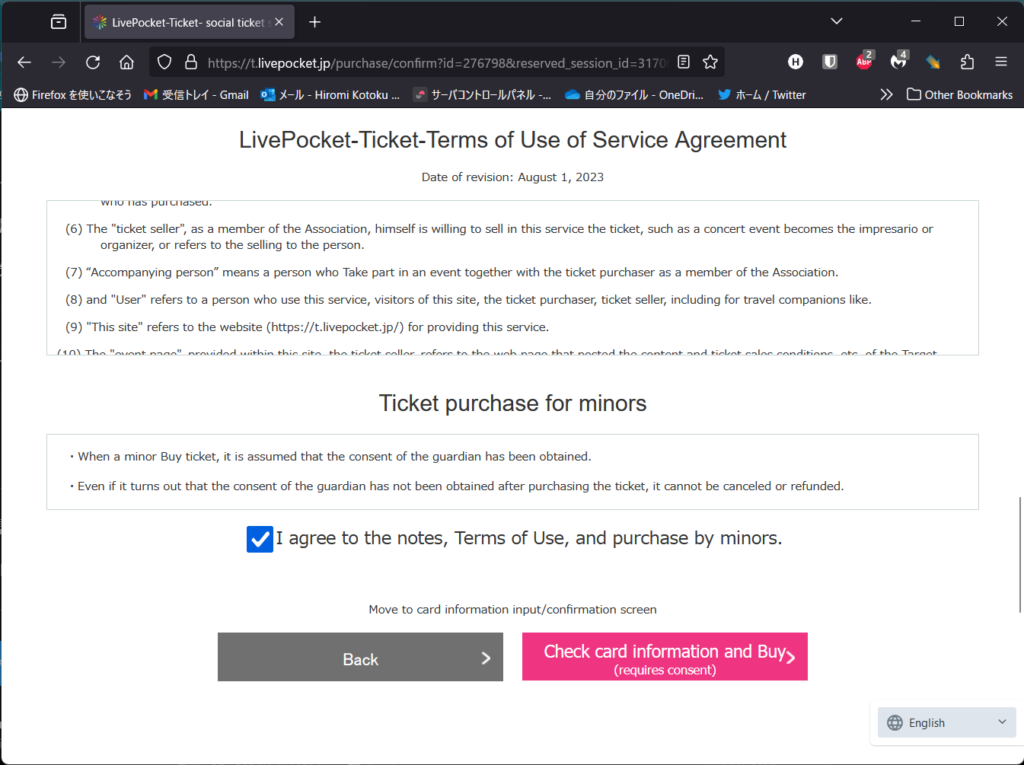Open a new tab with the plus icon
The height and width of the screenshot is (765, 1024).
315,21
